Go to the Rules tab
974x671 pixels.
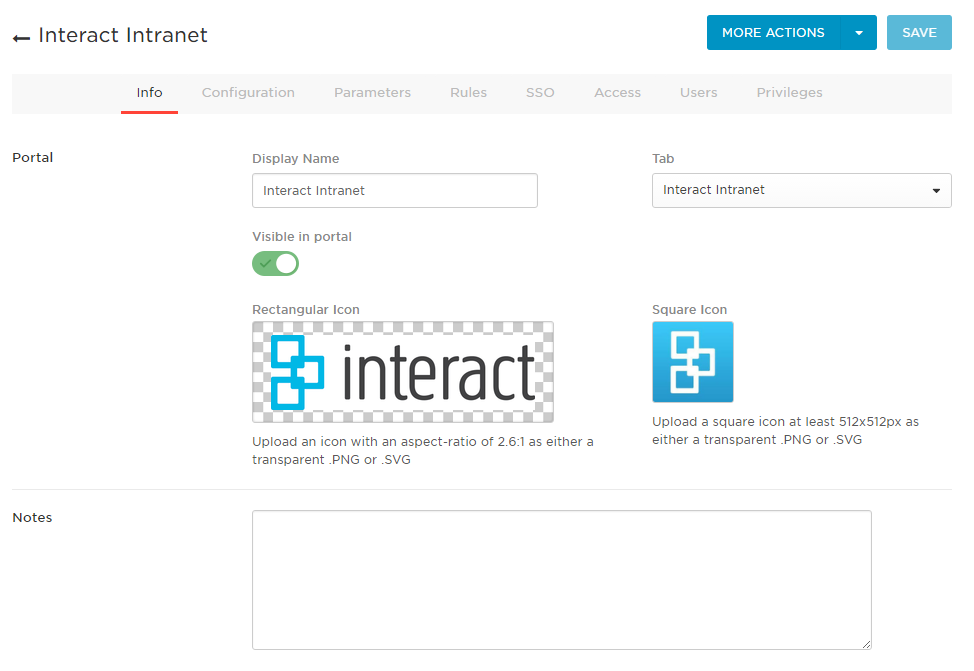point(468,93)
